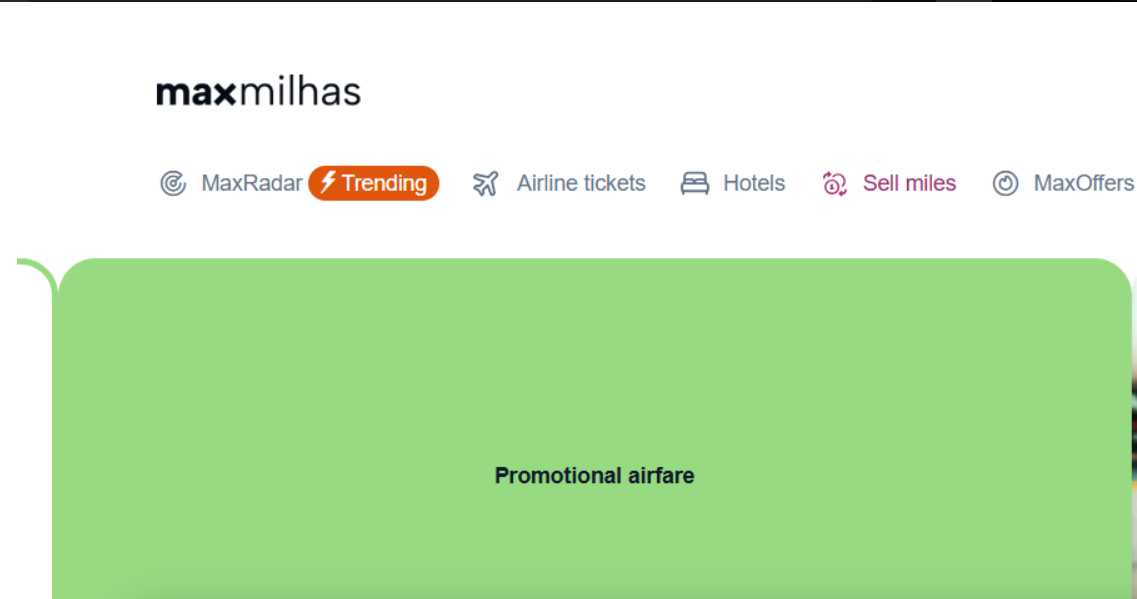Click the thin milhas part of the logo

click(x=299, y=92)
